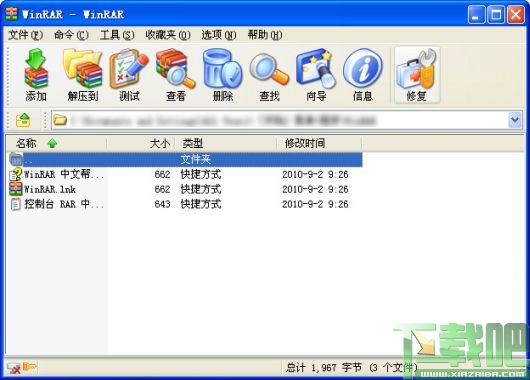Click the folder icon in address bar
This screenshot has height=380, width=530.
coord(60,120)
